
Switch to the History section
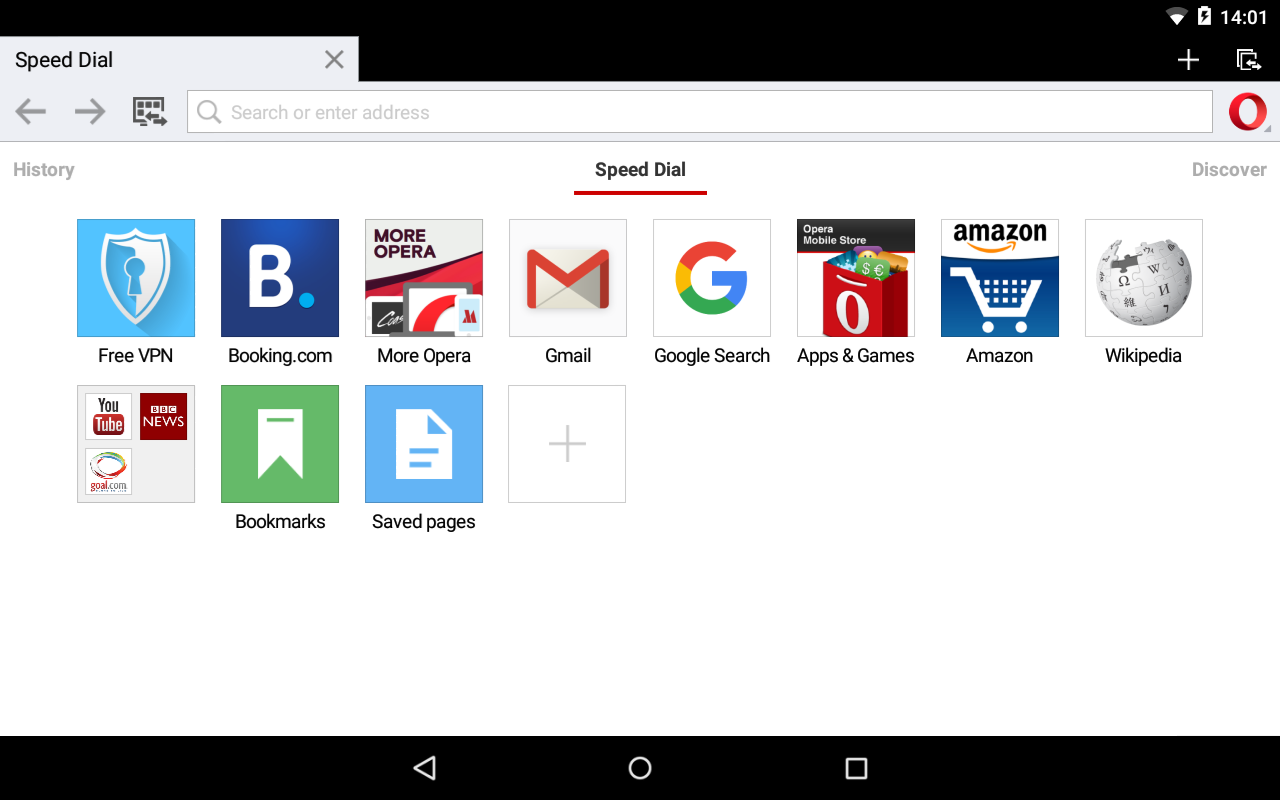coord(44,170)
